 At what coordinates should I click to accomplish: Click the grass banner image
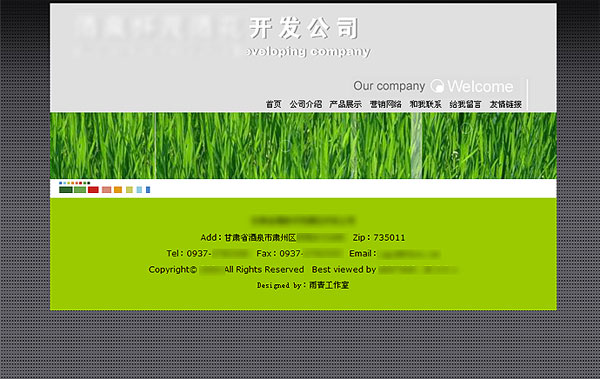[303, 145]
